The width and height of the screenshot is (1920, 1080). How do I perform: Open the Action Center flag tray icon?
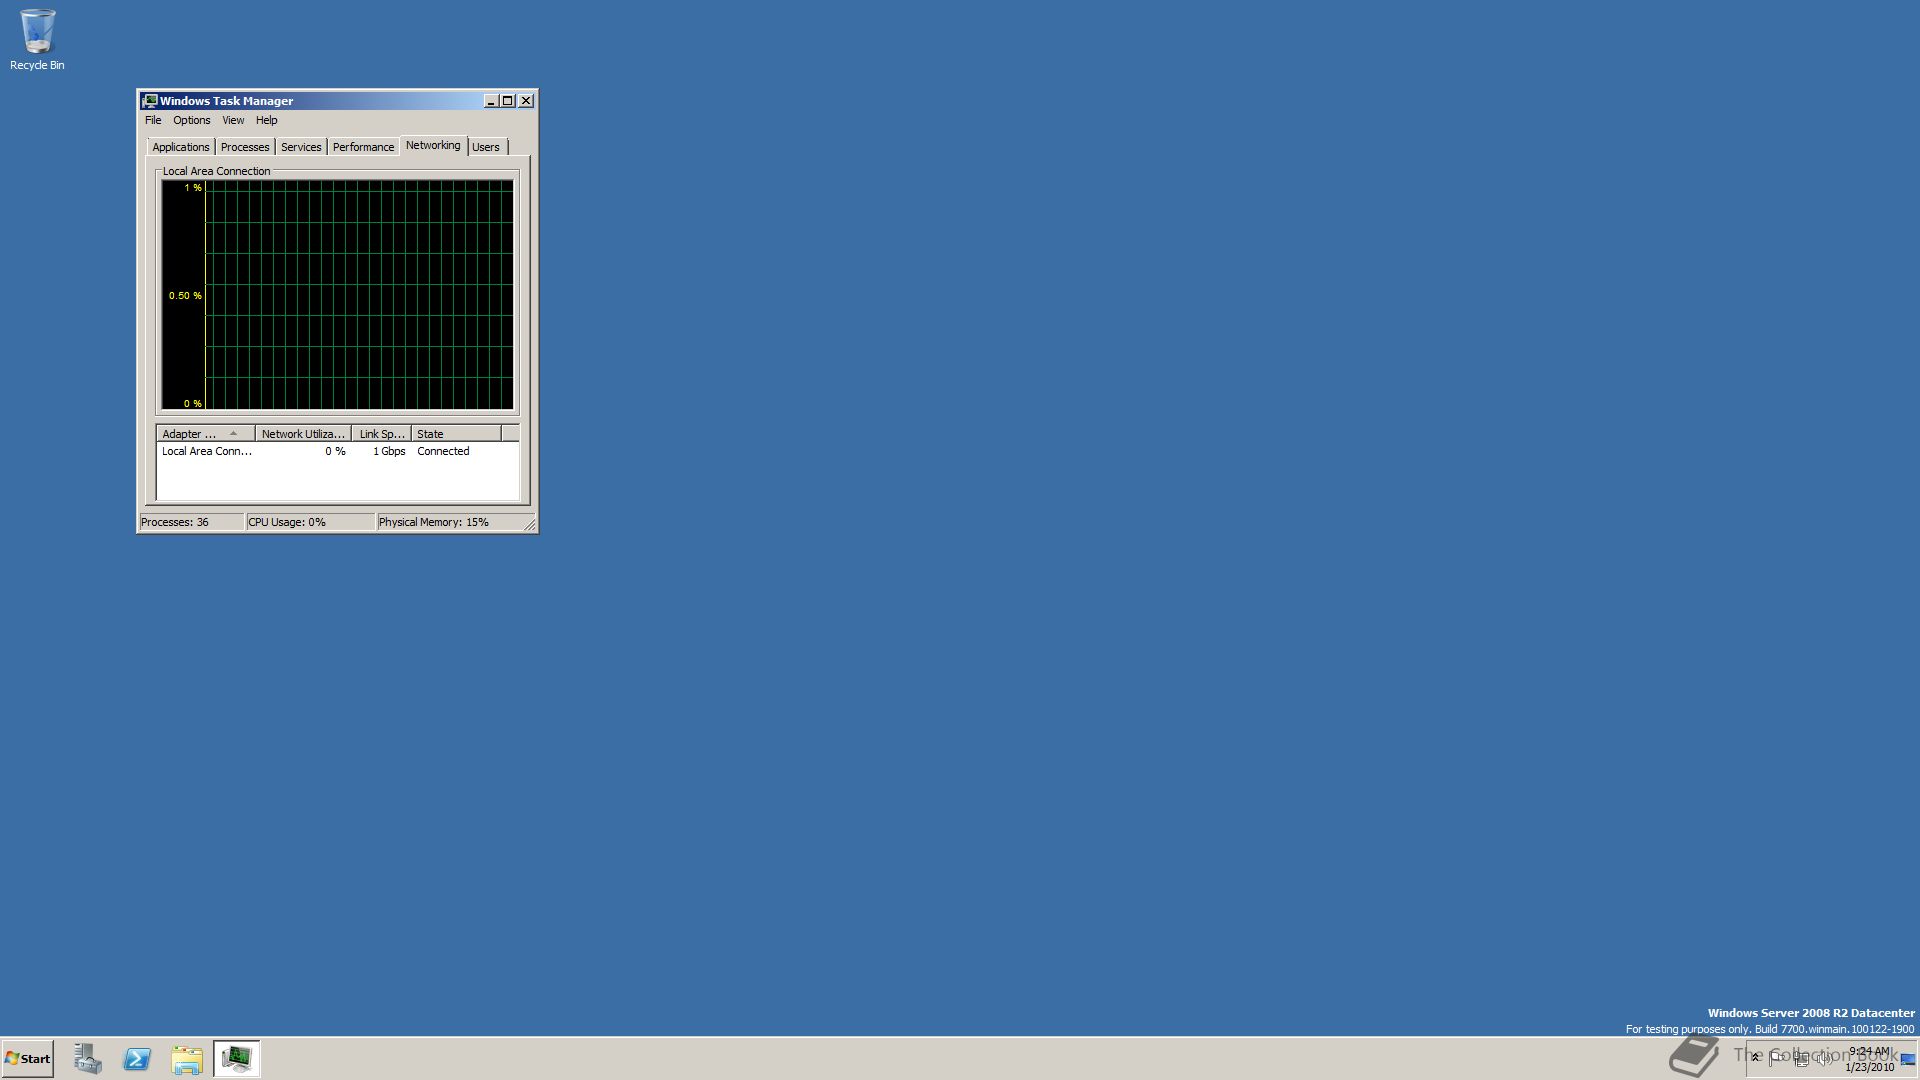[1777, 1058]
